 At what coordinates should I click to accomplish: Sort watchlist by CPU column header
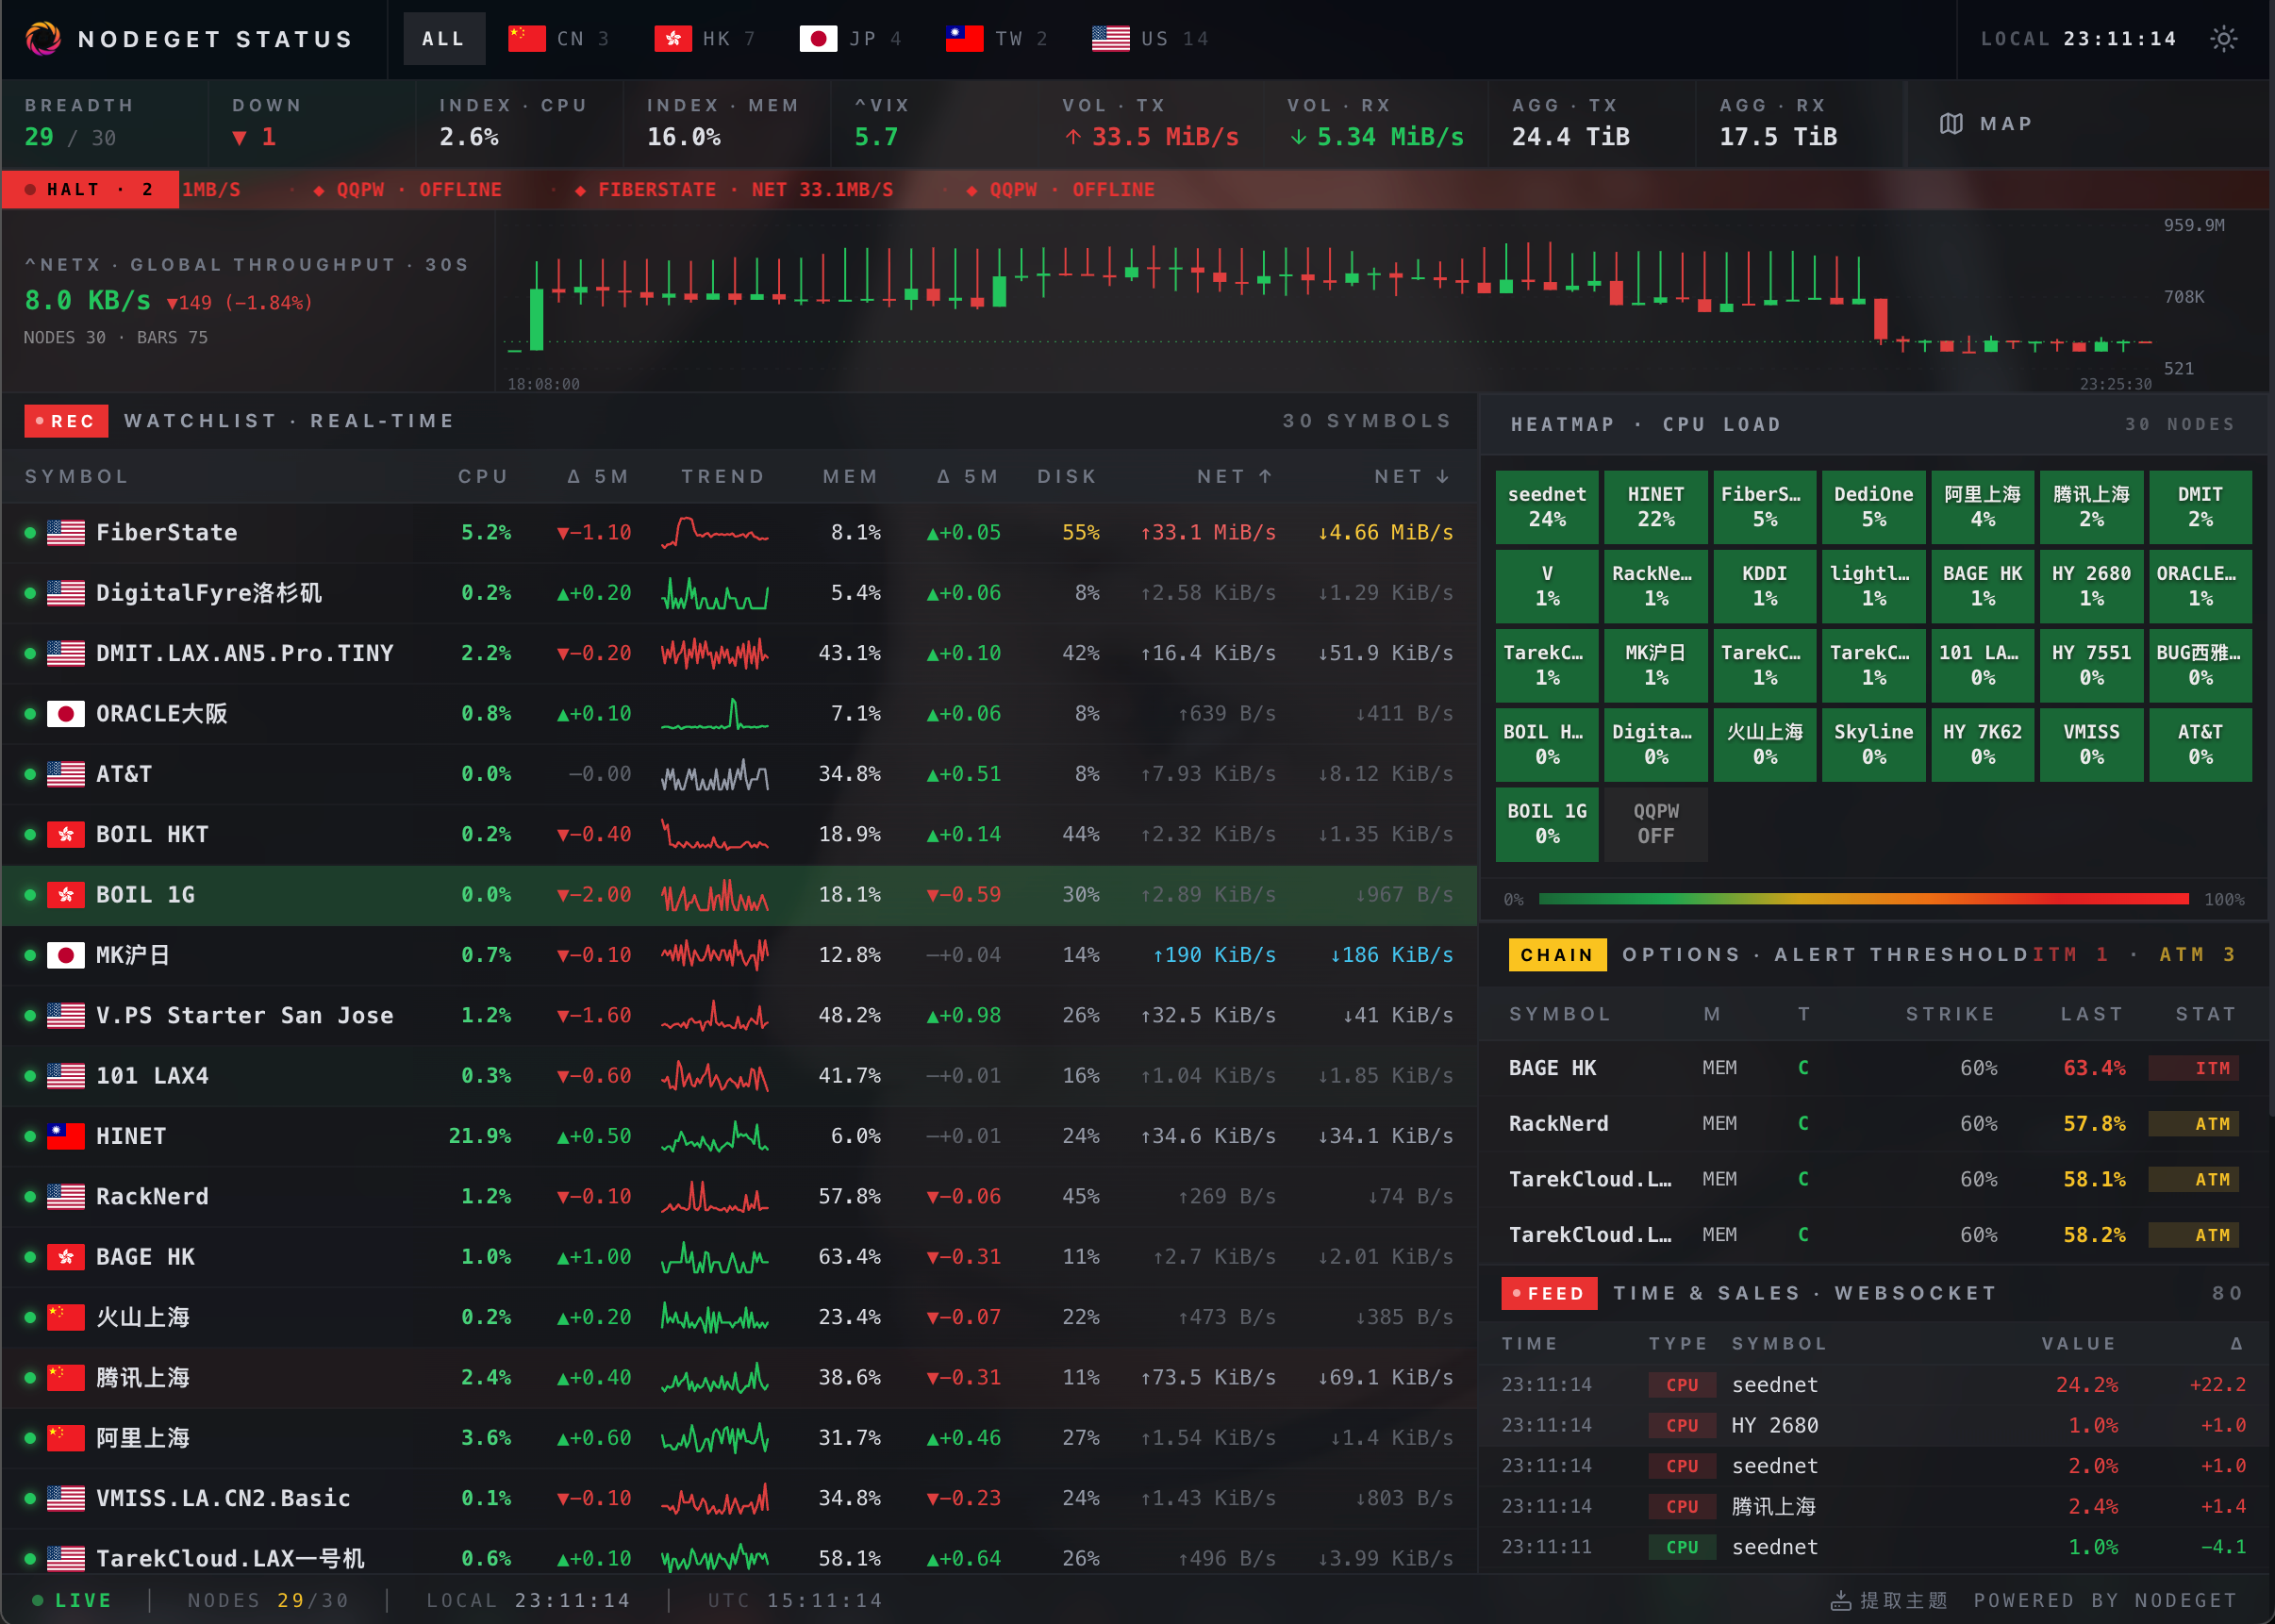click(x=483, y=477)
